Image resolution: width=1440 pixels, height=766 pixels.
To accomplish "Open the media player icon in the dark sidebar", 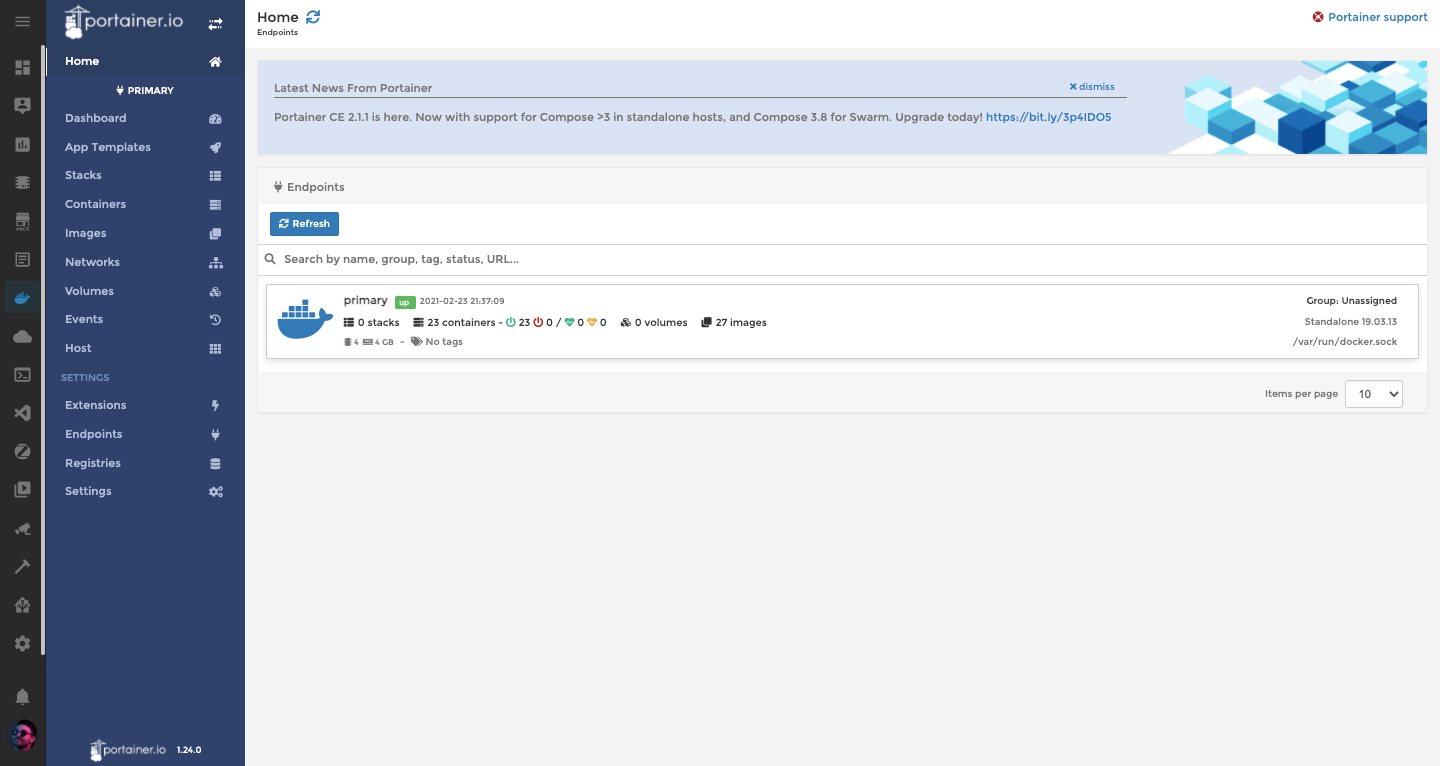I will pos(22,490).
